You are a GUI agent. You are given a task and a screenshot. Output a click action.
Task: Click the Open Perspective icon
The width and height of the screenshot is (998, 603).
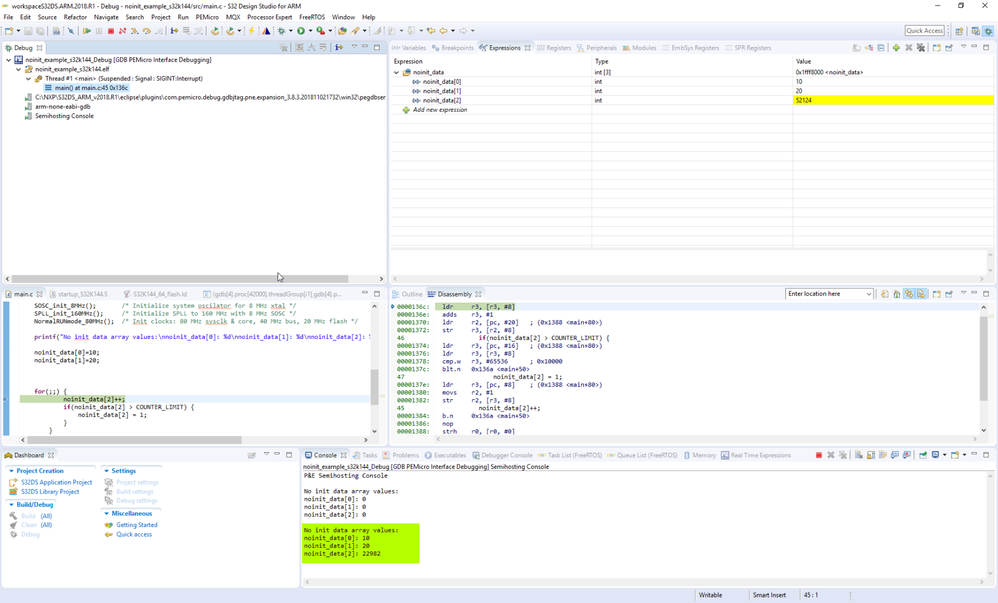(x=959, y=31)
